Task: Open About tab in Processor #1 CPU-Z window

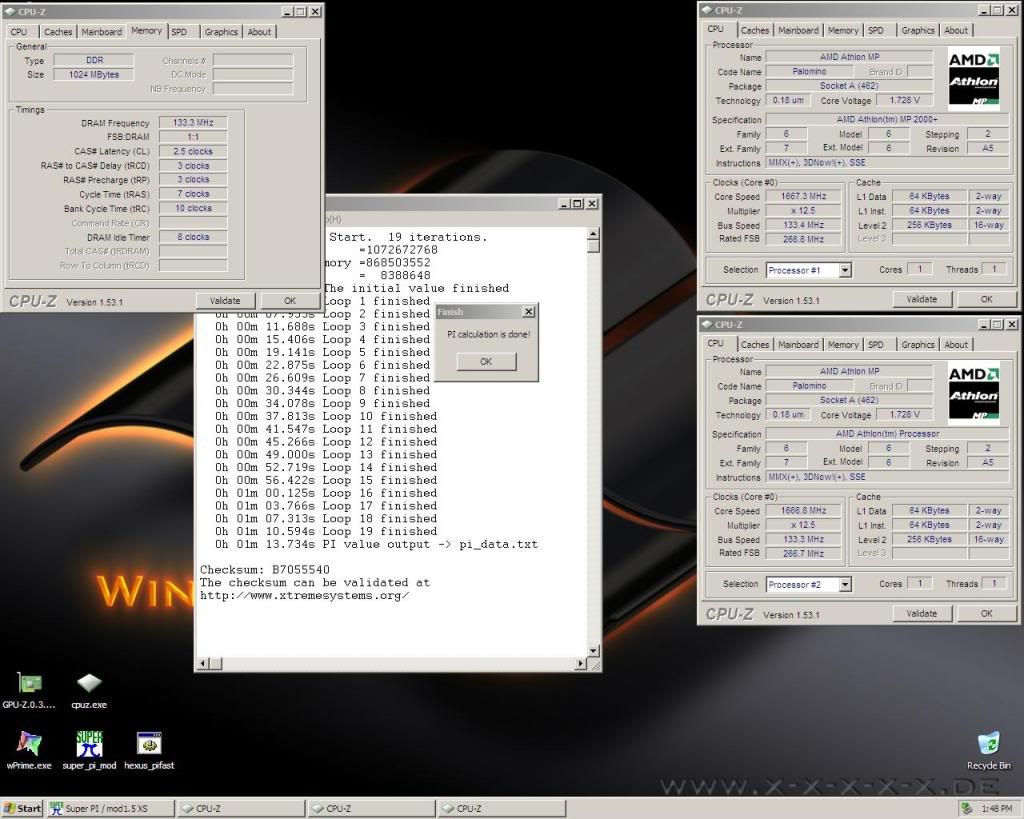Action: pyautogui.click(x=956, y=30)
